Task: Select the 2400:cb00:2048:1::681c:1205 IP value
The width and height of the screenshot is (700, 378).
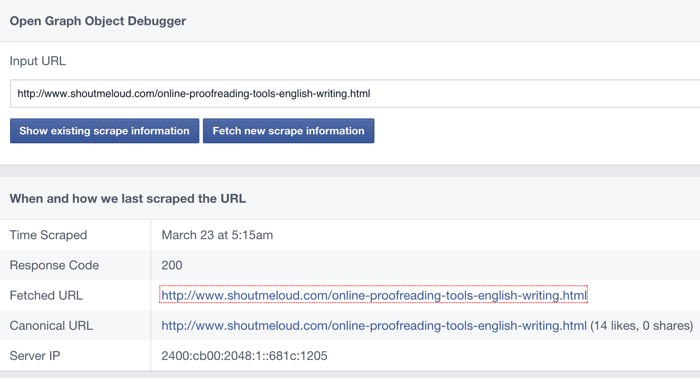Action: coord(244,356)
